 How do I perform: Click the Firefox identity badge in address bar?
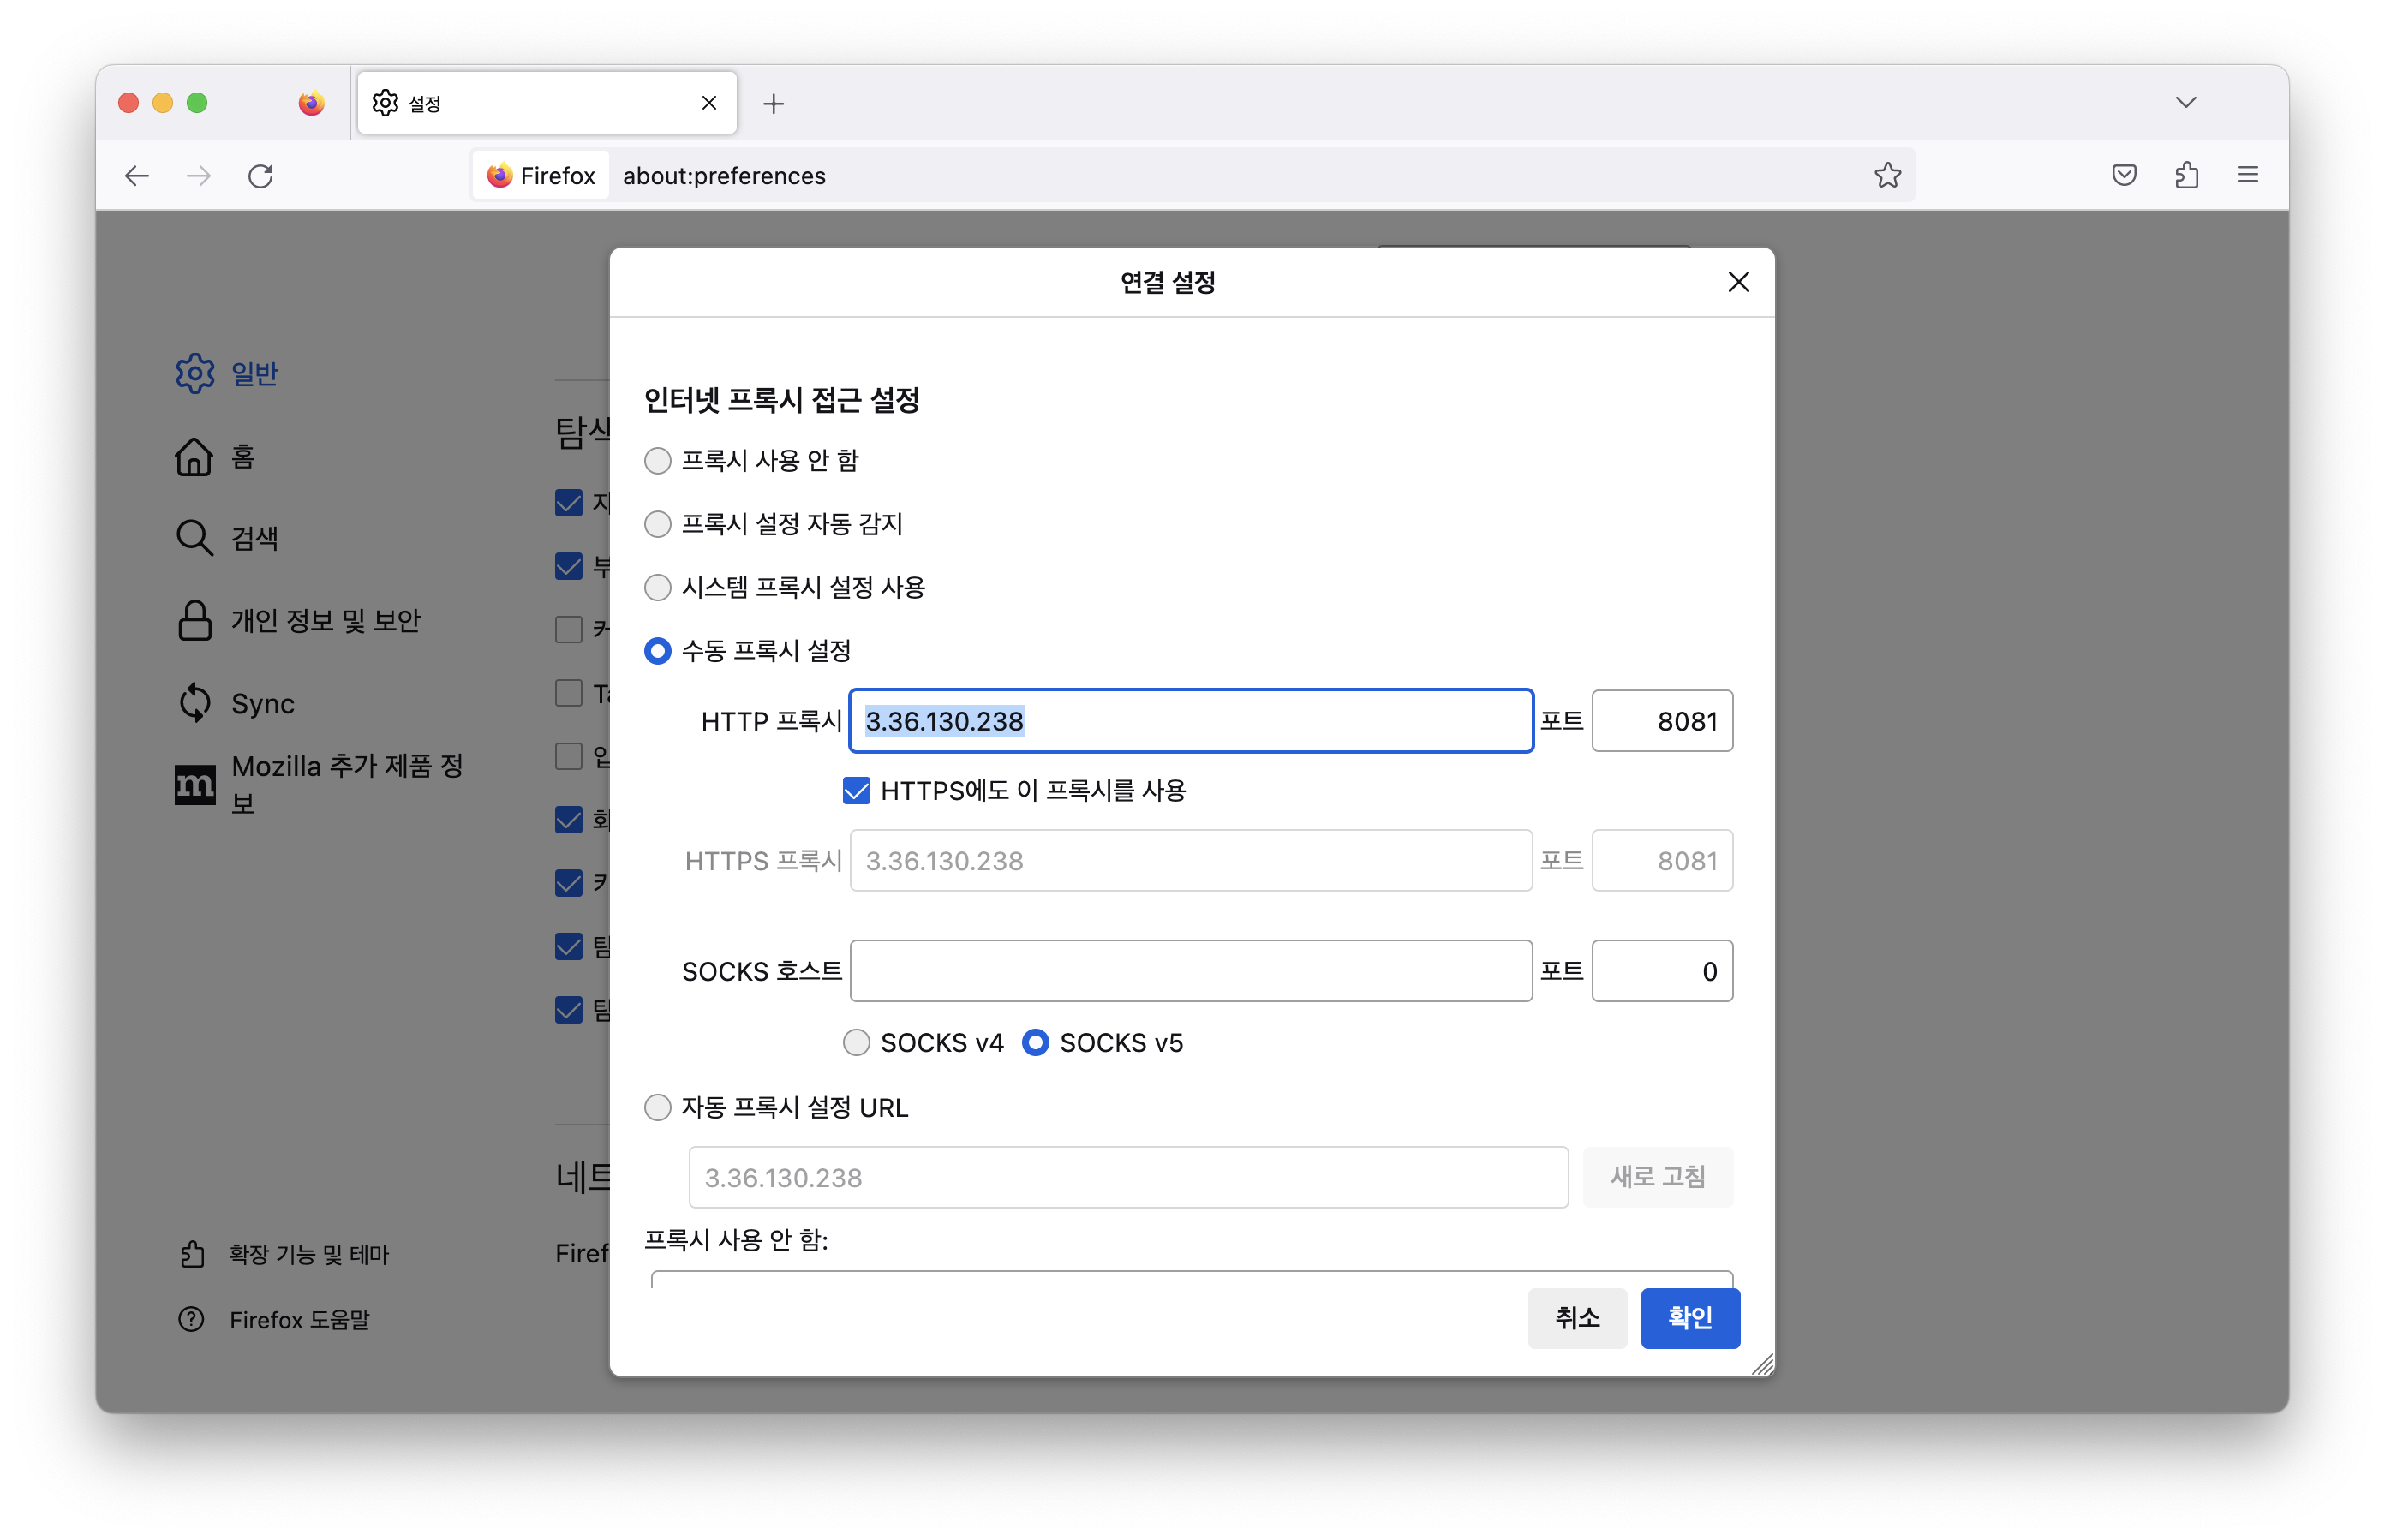(541, 176)
